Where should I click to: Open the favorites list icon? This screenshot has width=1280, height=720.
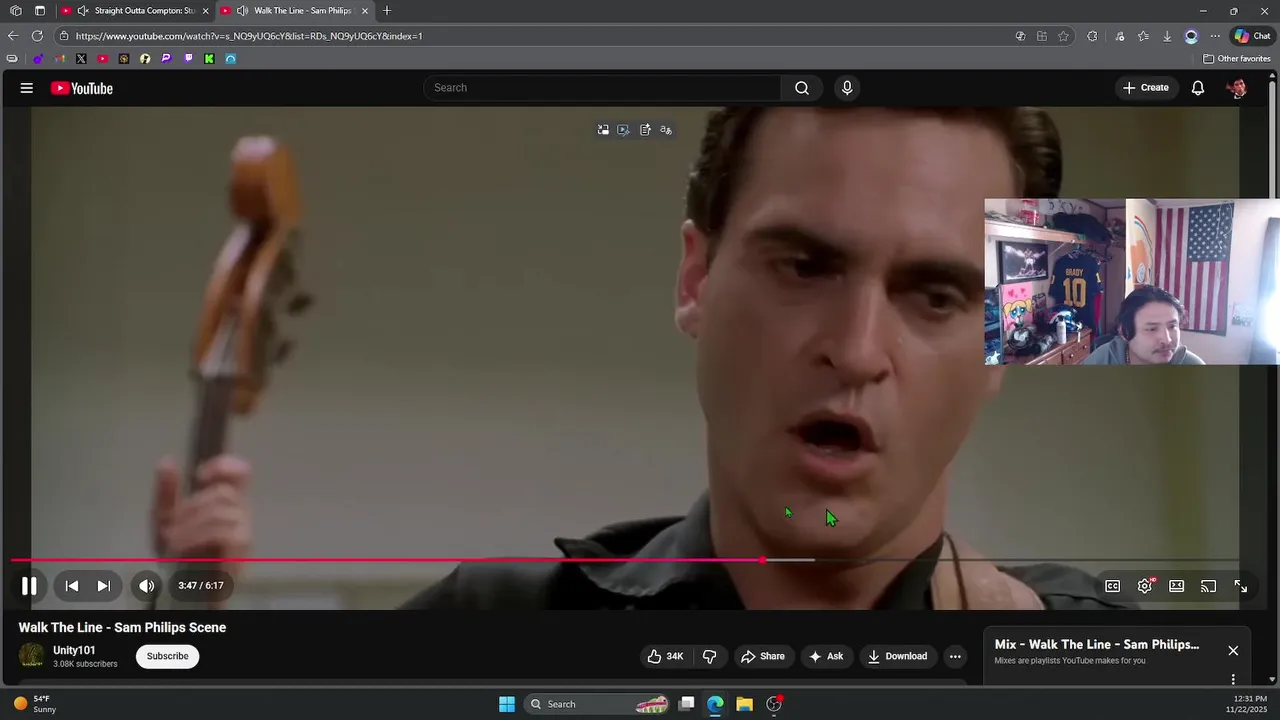coord(1143,36)
